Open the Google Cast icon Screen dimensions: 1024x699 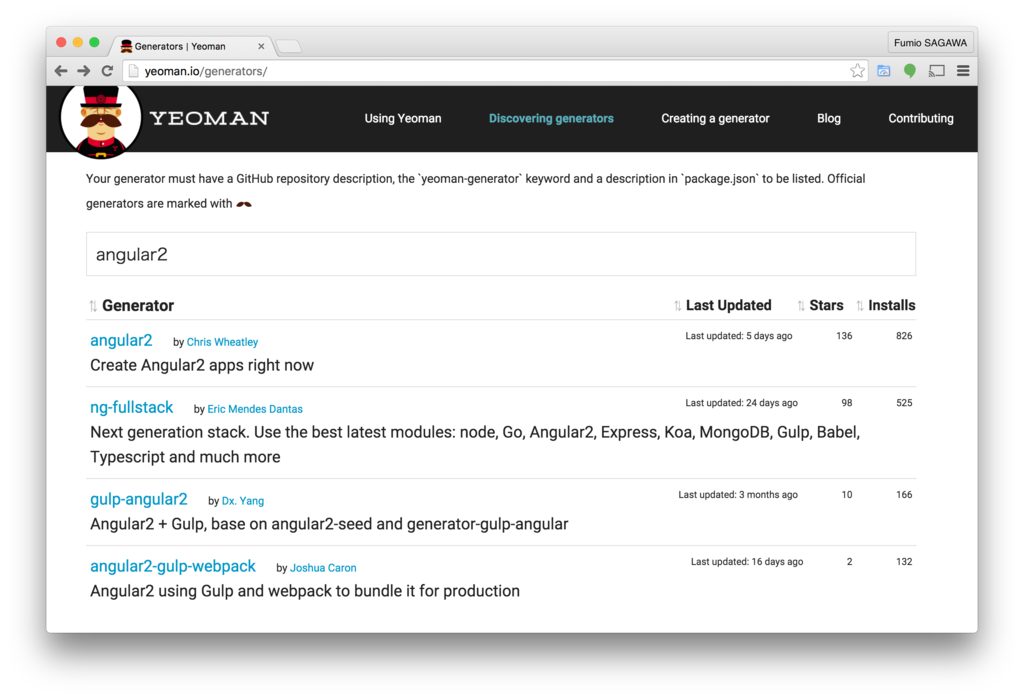pyautogui.click(x=936, y=71)
